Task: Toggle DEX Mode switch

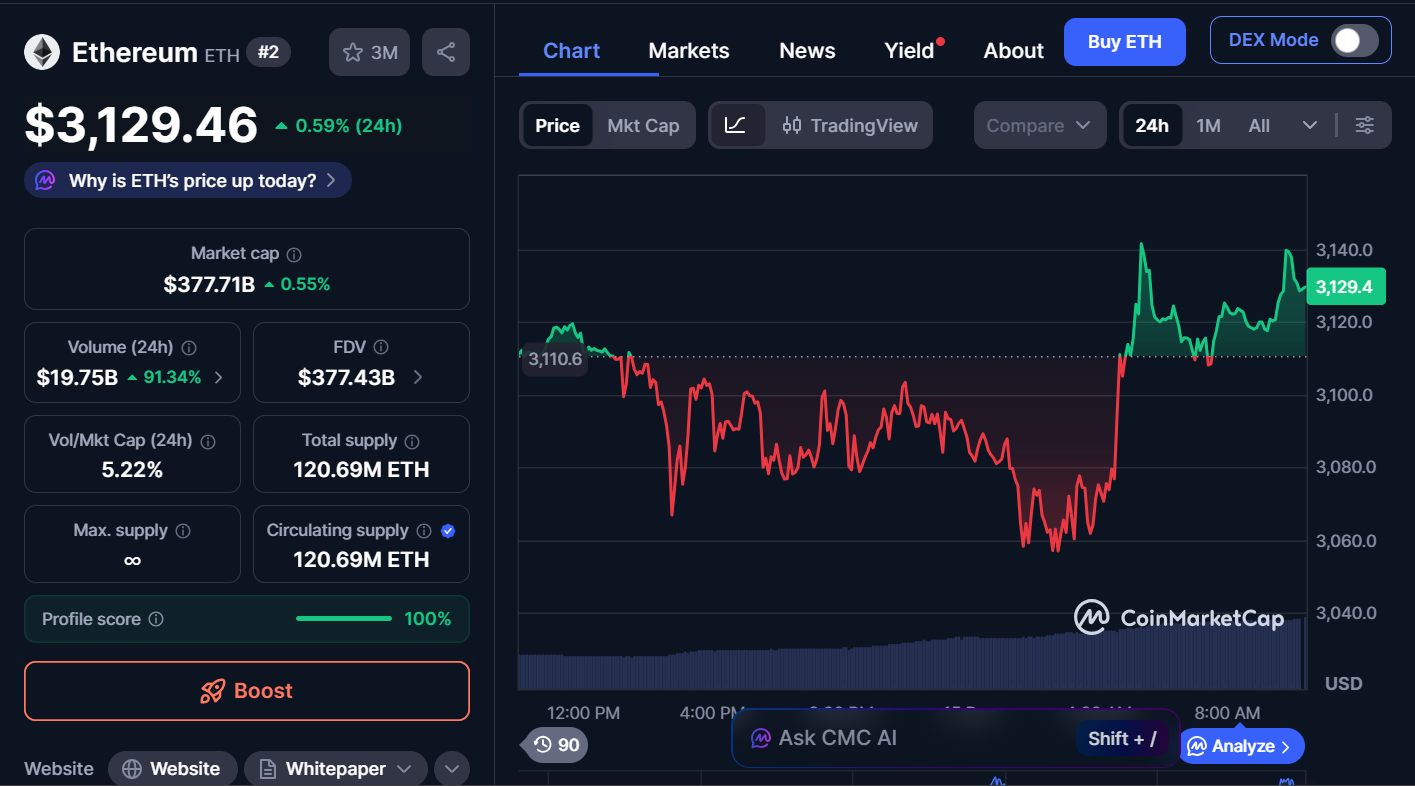Action: pos(1354,41)
